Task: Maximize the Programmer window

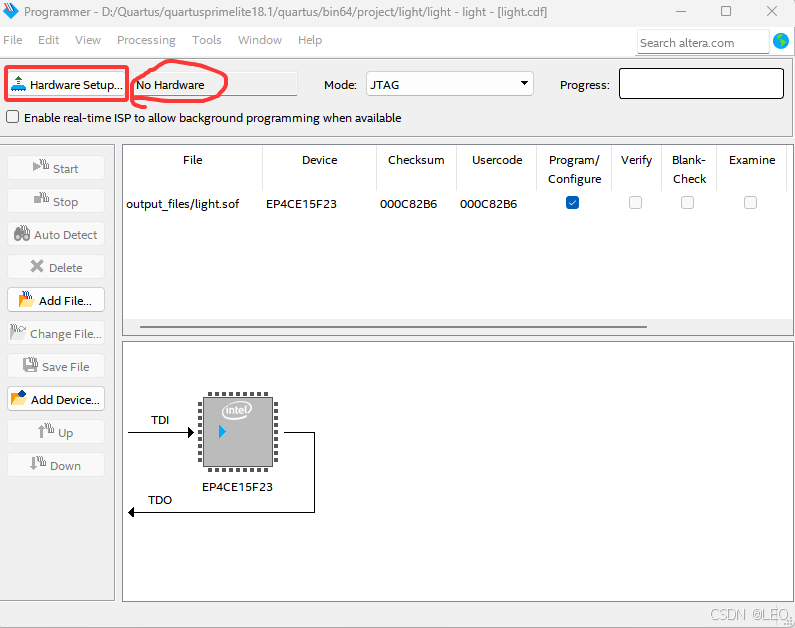Action: [x=726, y=11]
